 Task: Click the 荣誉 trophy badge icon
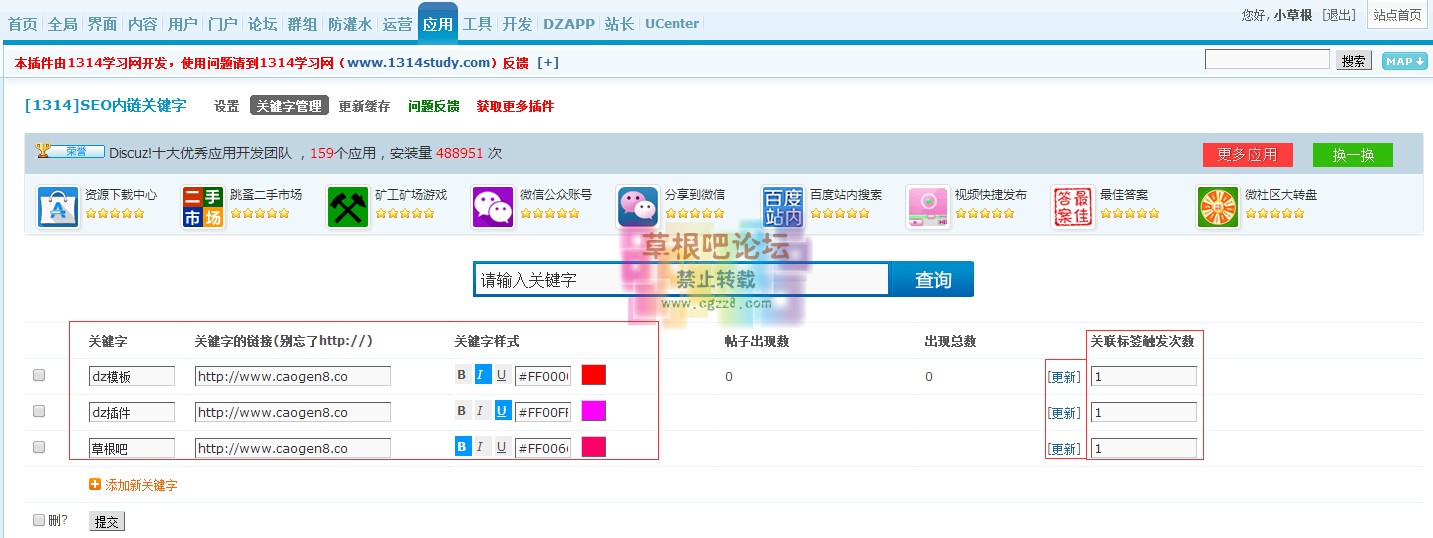[70, 152]
